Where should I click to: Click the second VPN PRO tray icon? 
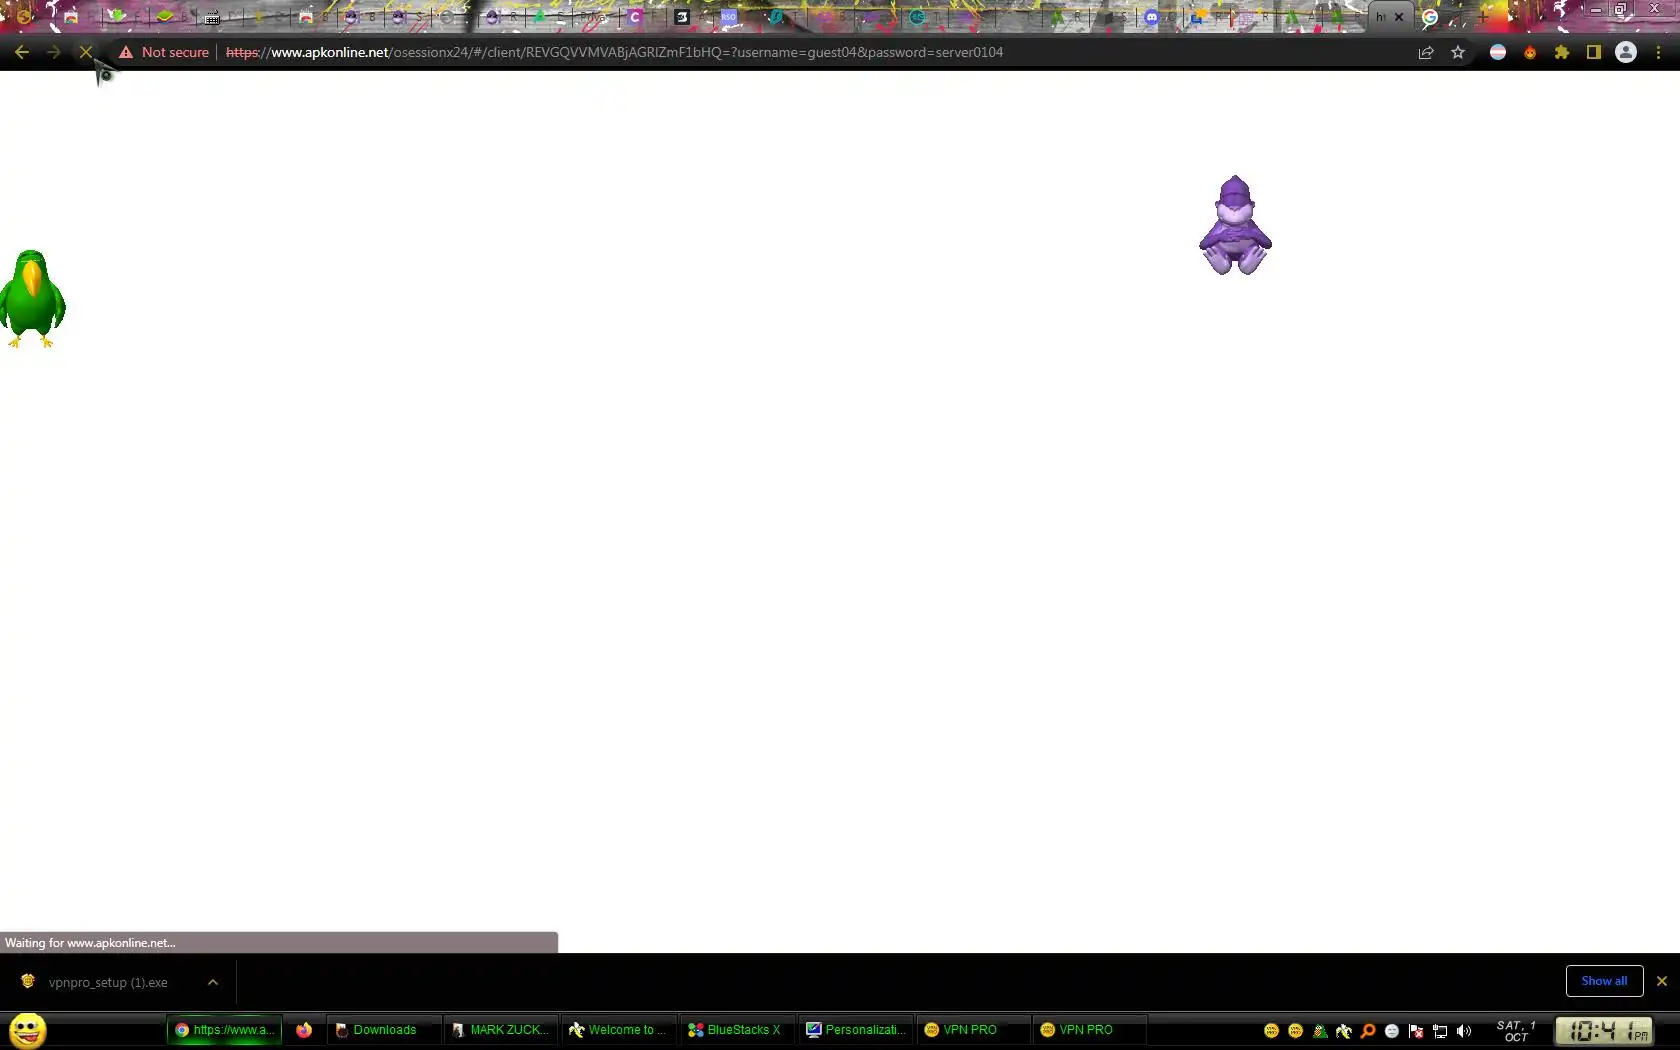click(1296, 1031)
